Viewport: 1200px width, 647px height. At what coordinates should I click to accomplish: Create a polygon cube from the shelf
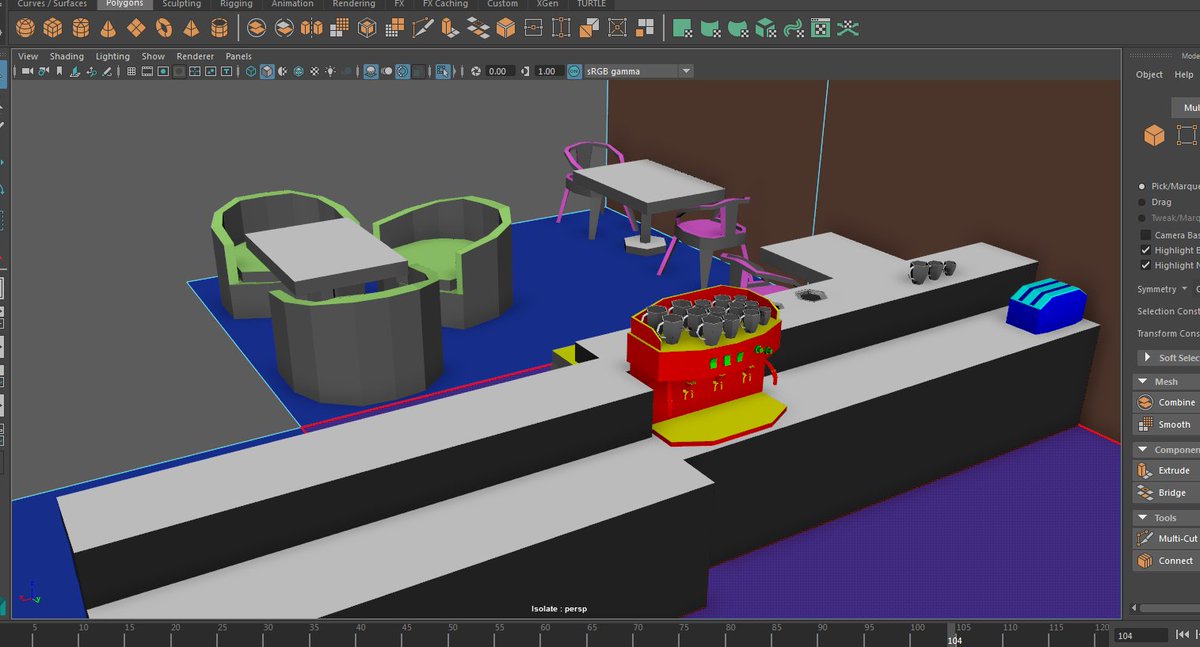[x=53, y=28]
